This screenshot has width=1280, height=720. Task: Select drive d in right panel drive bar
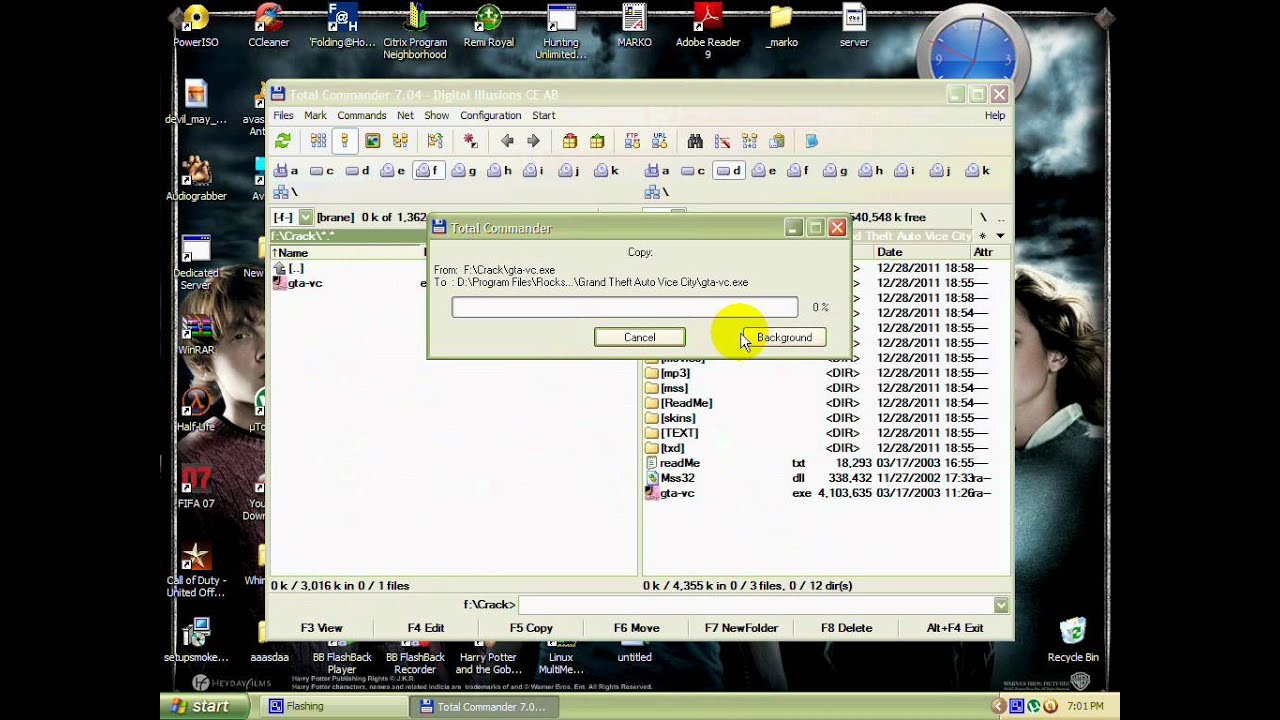click(730, 171)
